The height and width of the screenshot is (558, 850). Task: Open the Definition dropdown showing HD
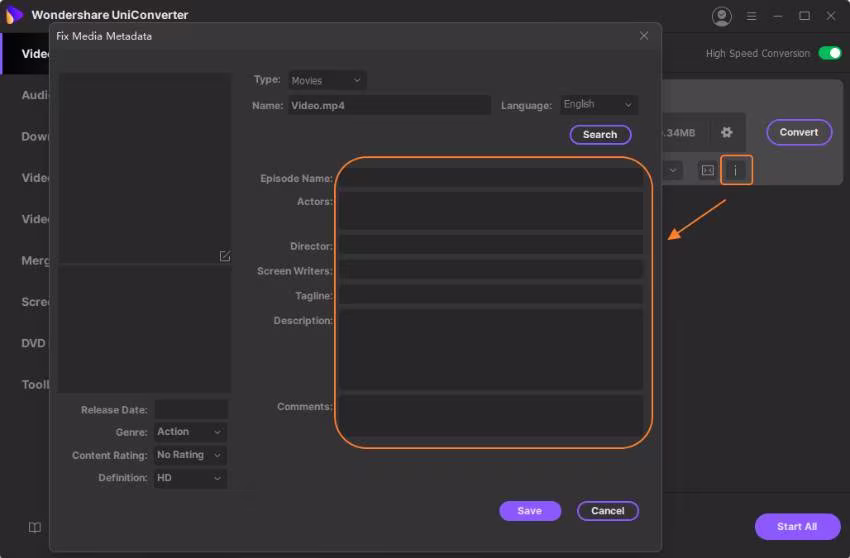point(190,478)
